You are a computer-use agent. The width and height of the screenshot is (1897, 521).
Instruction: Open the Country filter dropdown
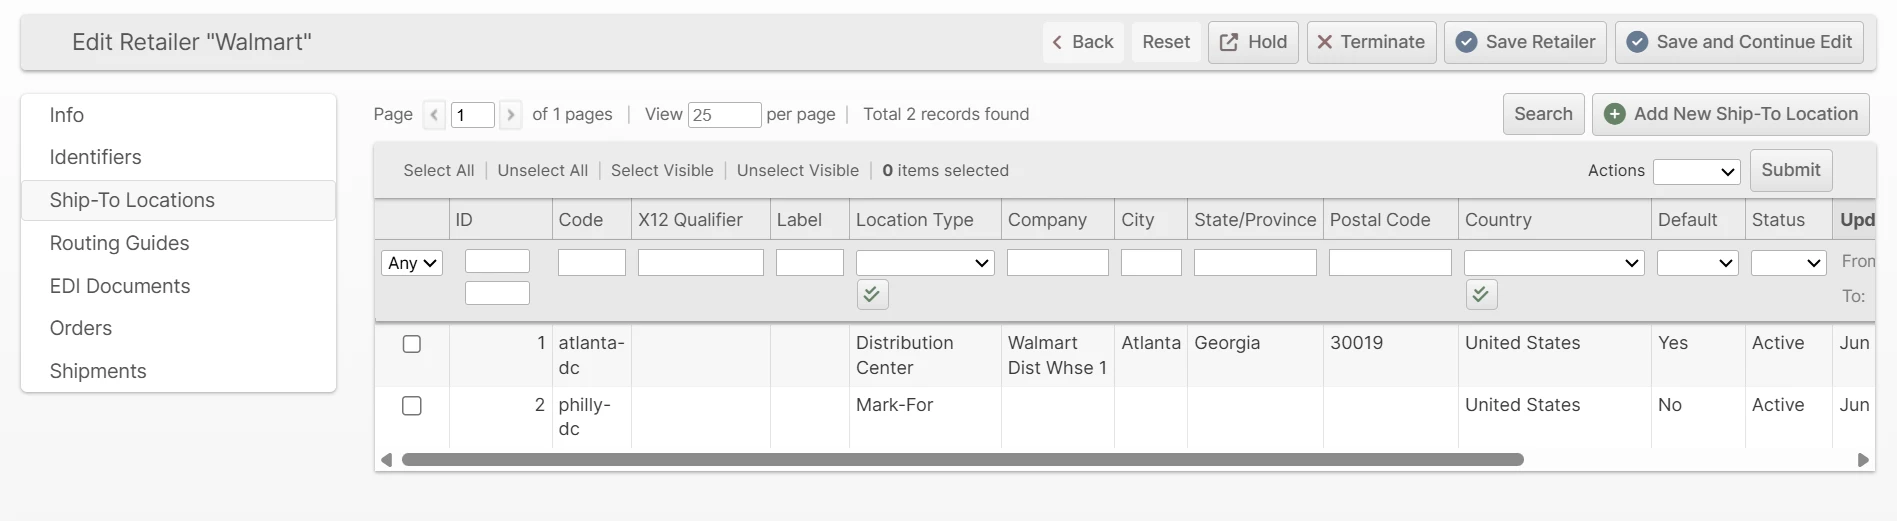coord(1554,263)
